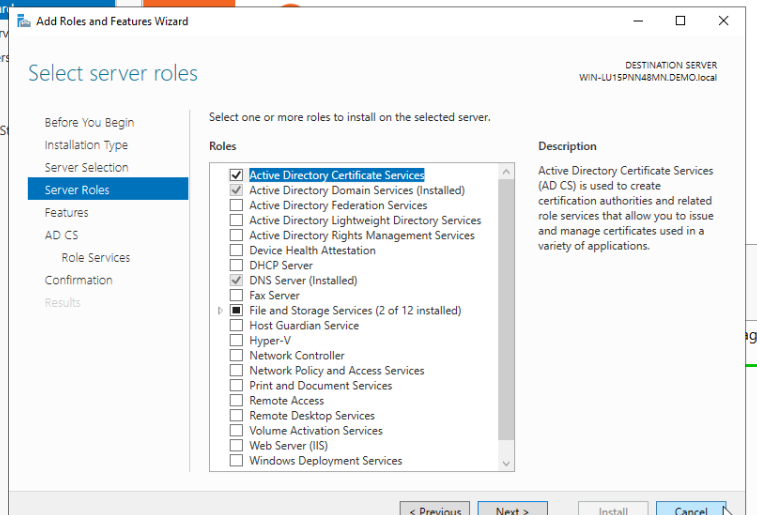757x515 pixels.
Task: Select the Remote Access label
Action: (286, 401)
